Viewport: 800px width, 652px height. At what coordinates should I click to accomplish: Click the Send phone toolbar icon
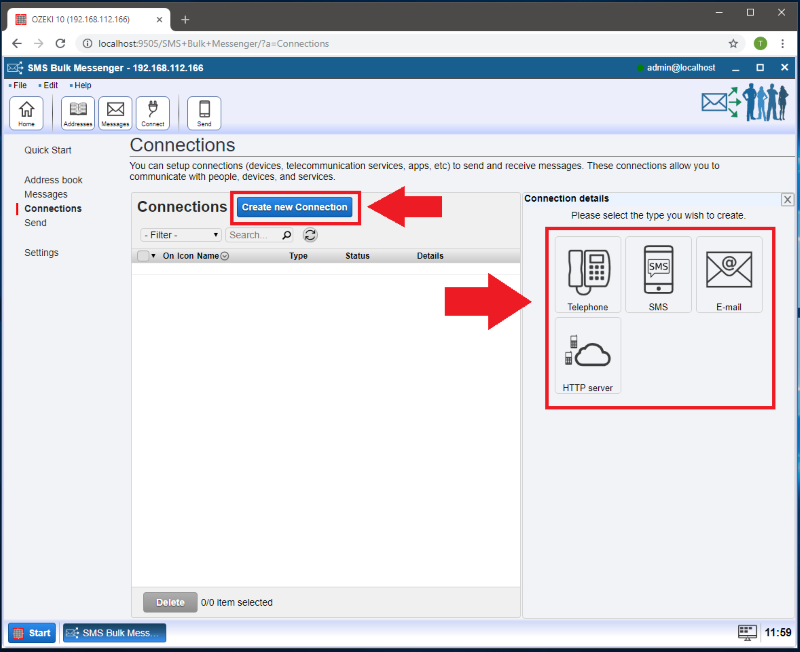click(204, 113)
